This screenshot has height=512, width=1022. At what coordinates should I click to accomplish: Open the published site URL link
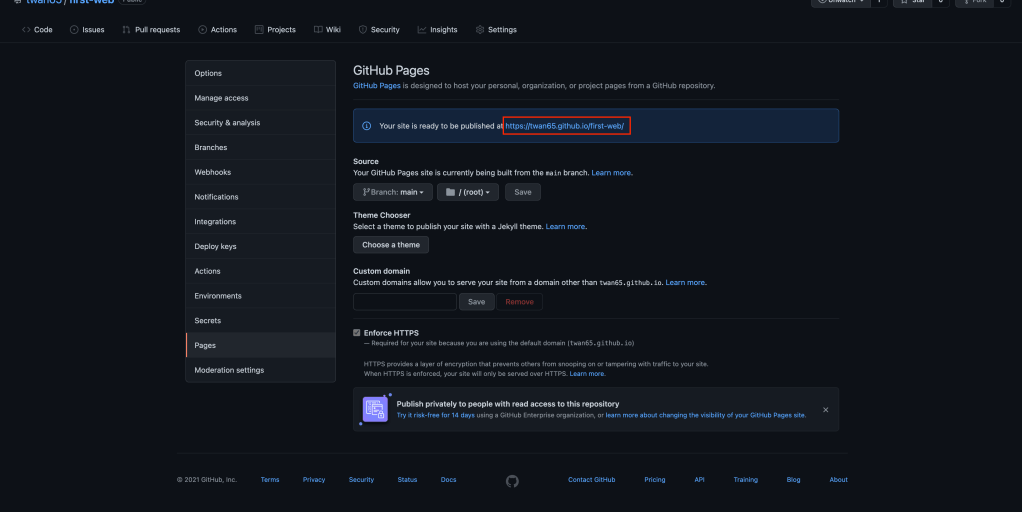(x=565, y=126)
